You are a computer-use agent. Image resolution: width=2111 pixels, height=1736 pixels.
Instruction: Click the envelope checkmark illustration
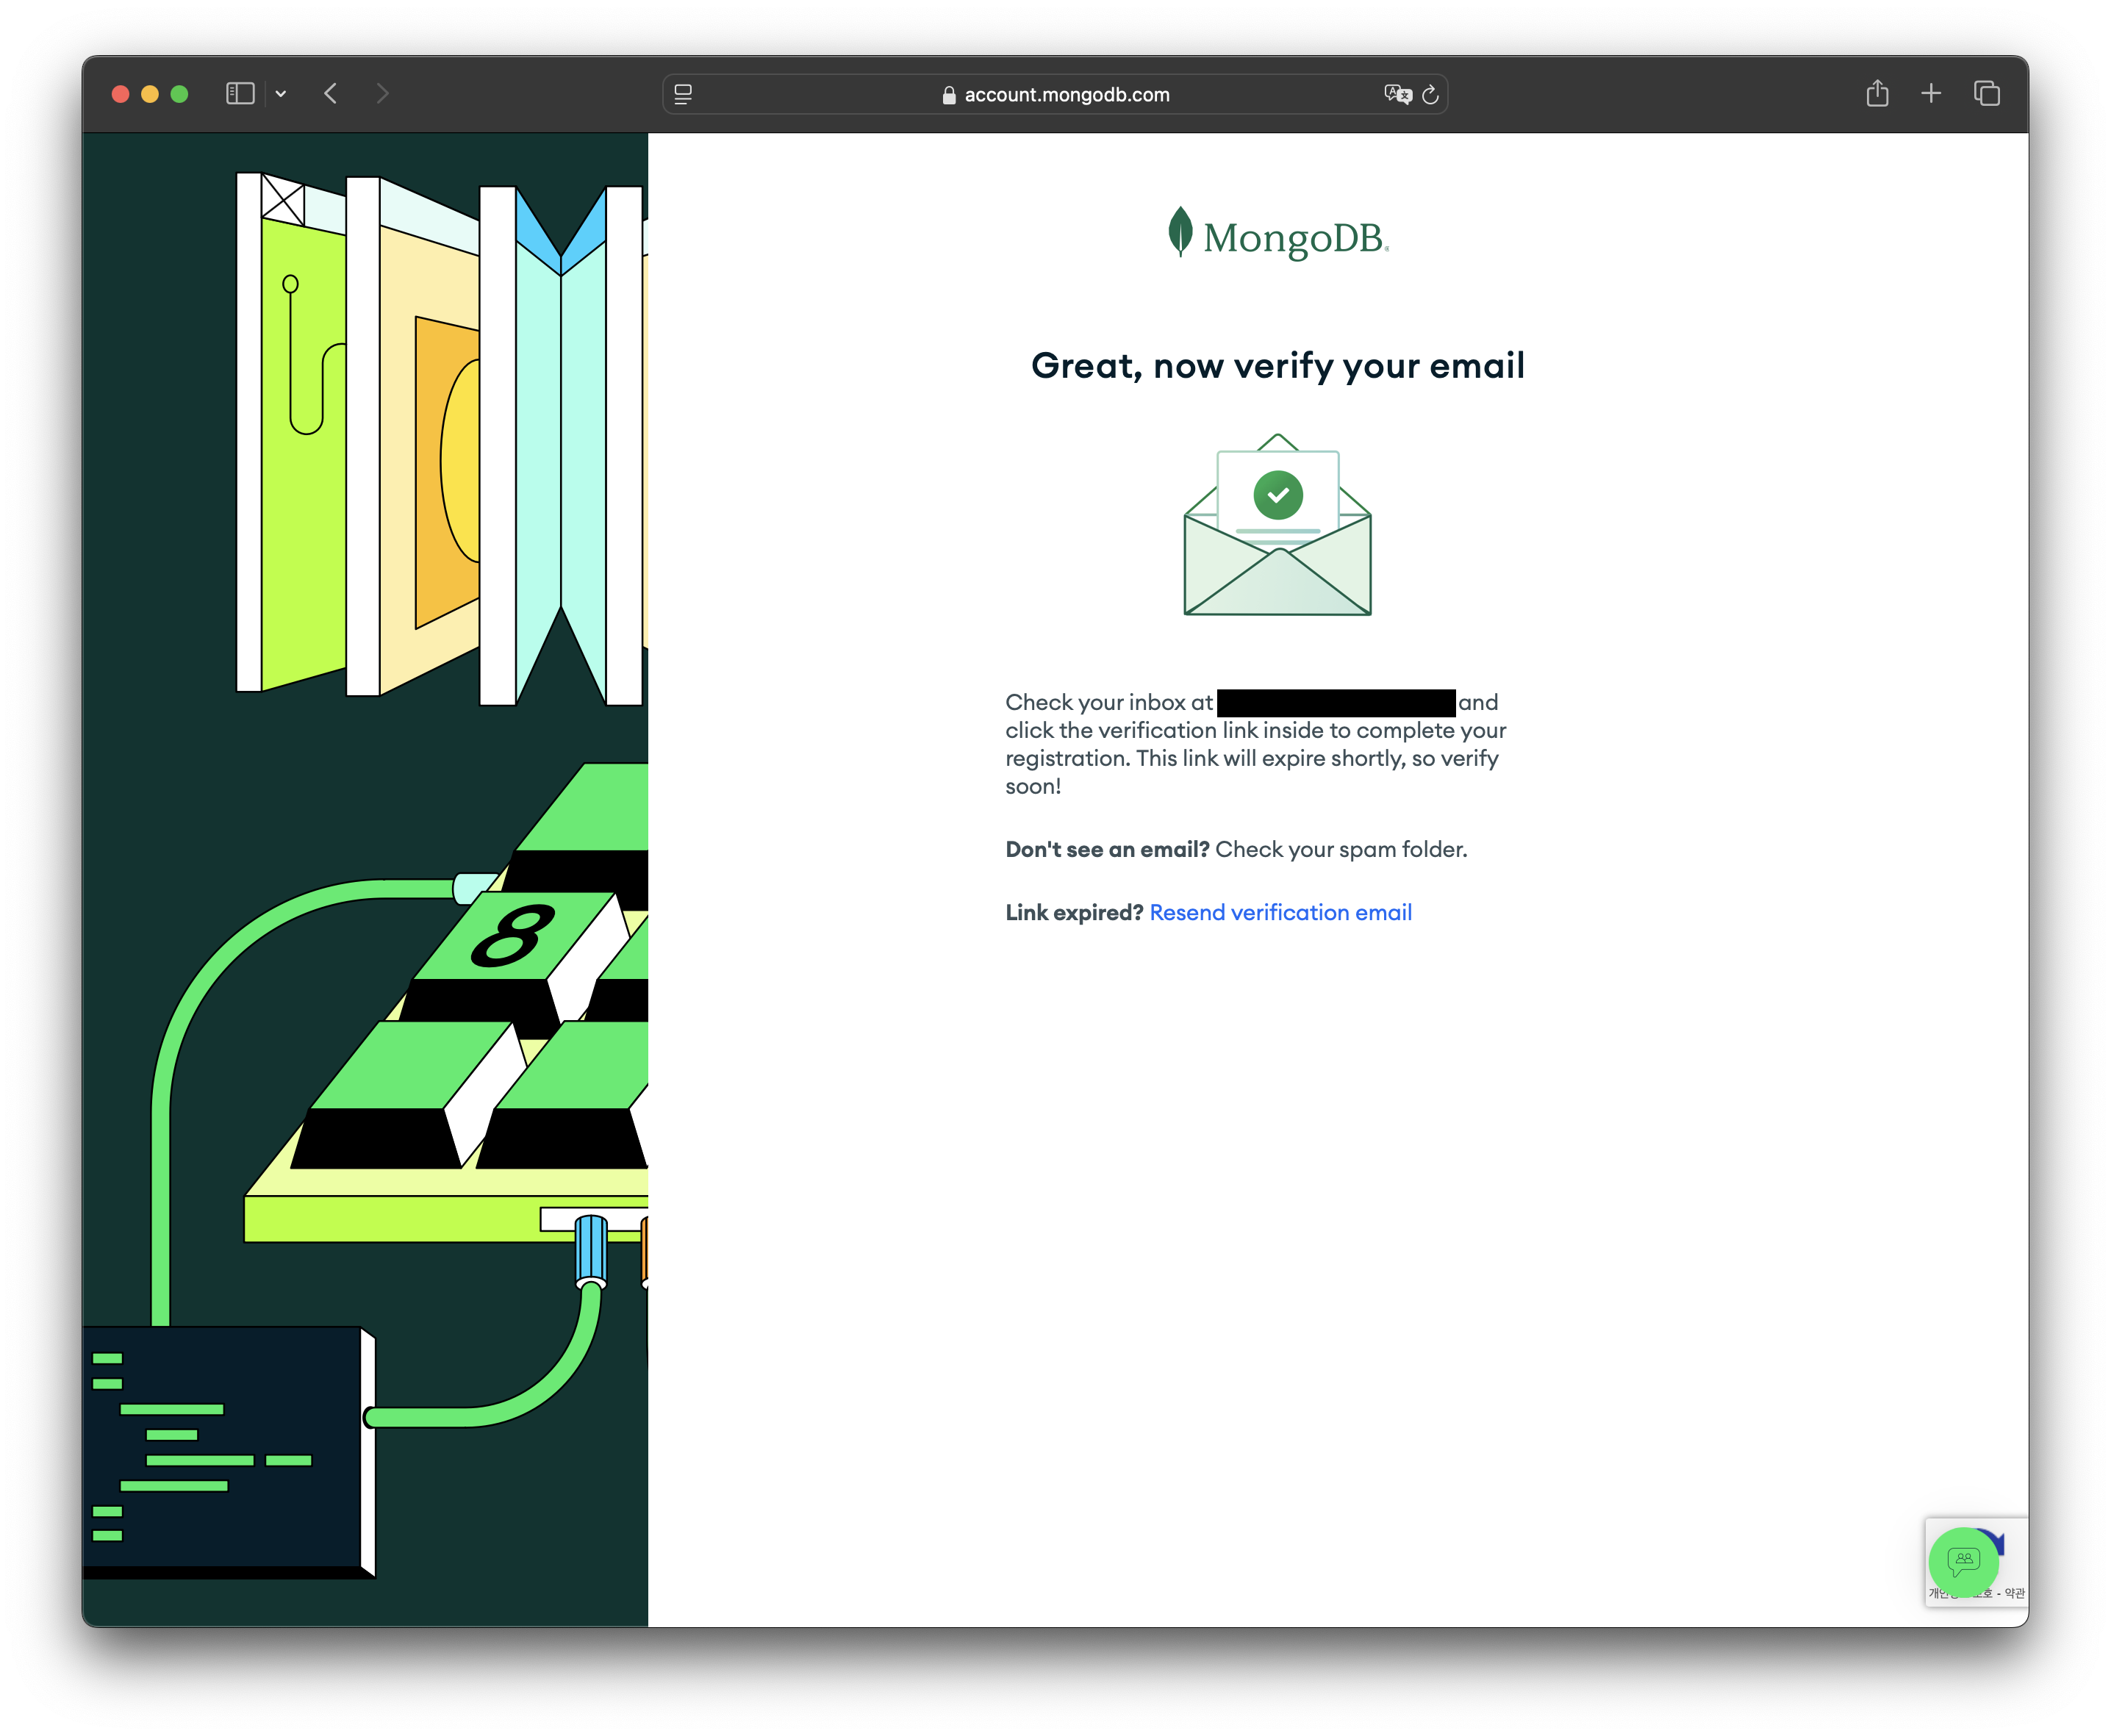click(x=1277, y=525)
